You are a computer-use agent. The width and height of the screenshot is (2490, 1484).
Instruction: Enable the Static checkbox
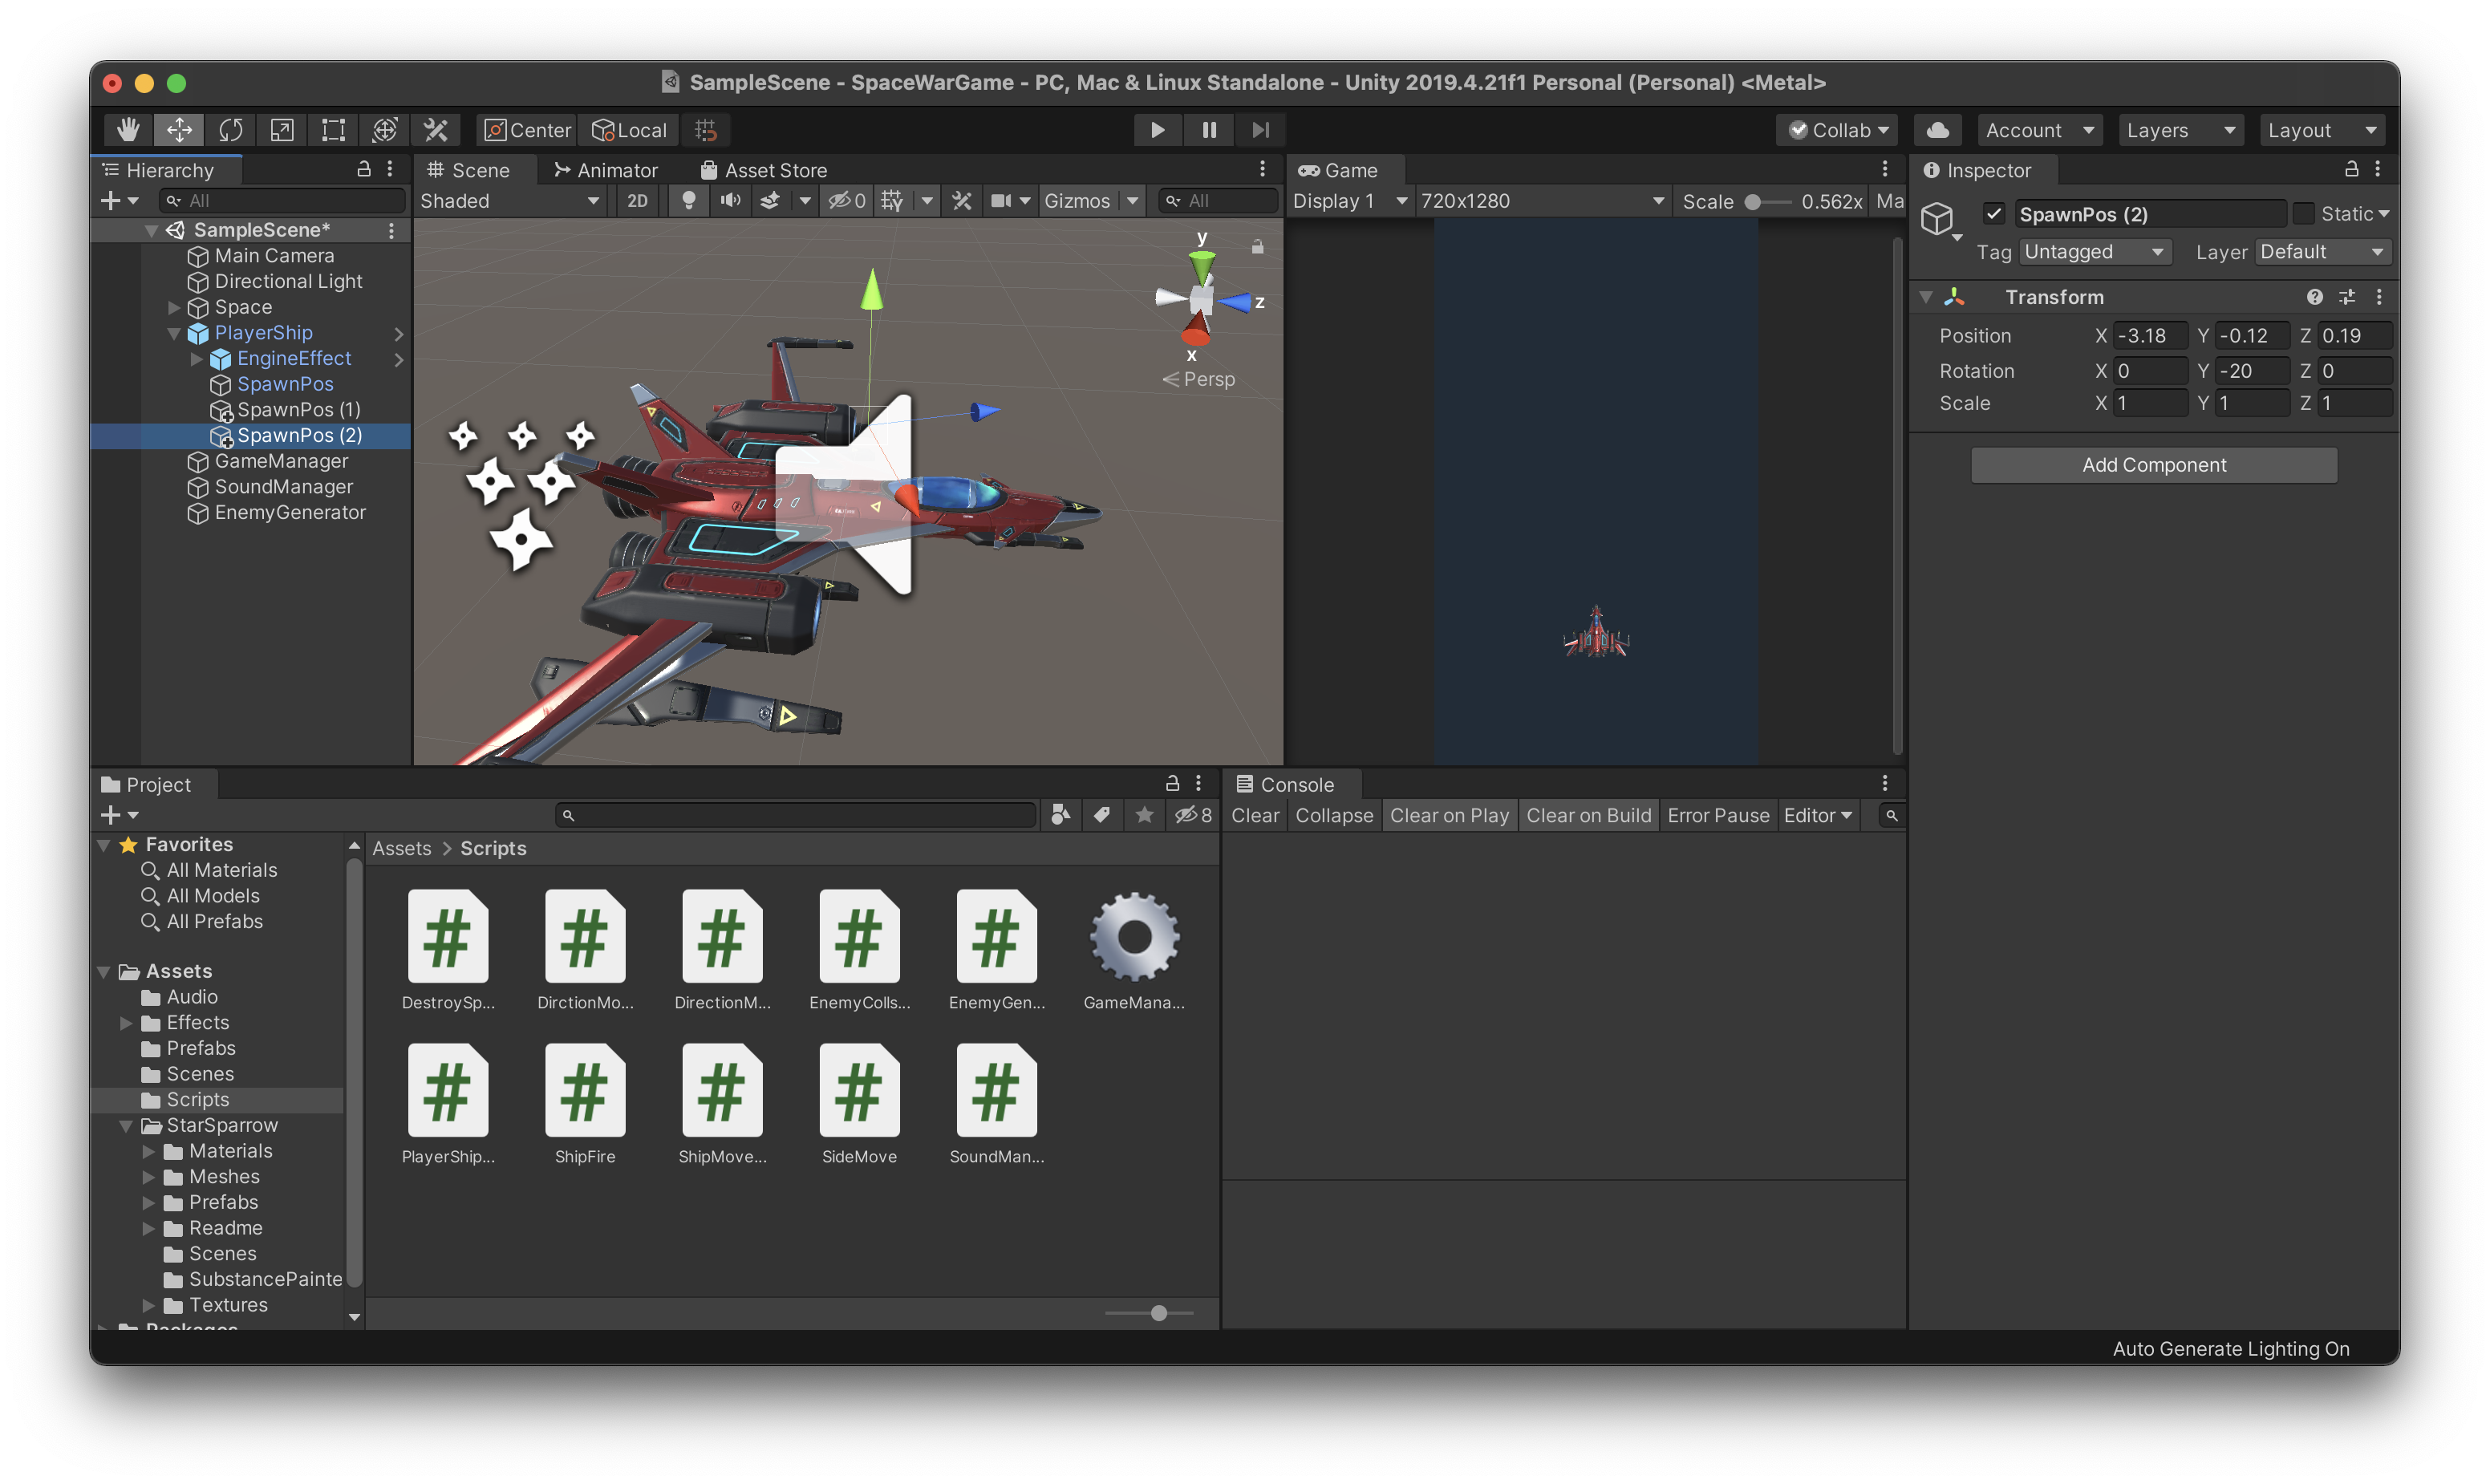tap(2303, 214)
